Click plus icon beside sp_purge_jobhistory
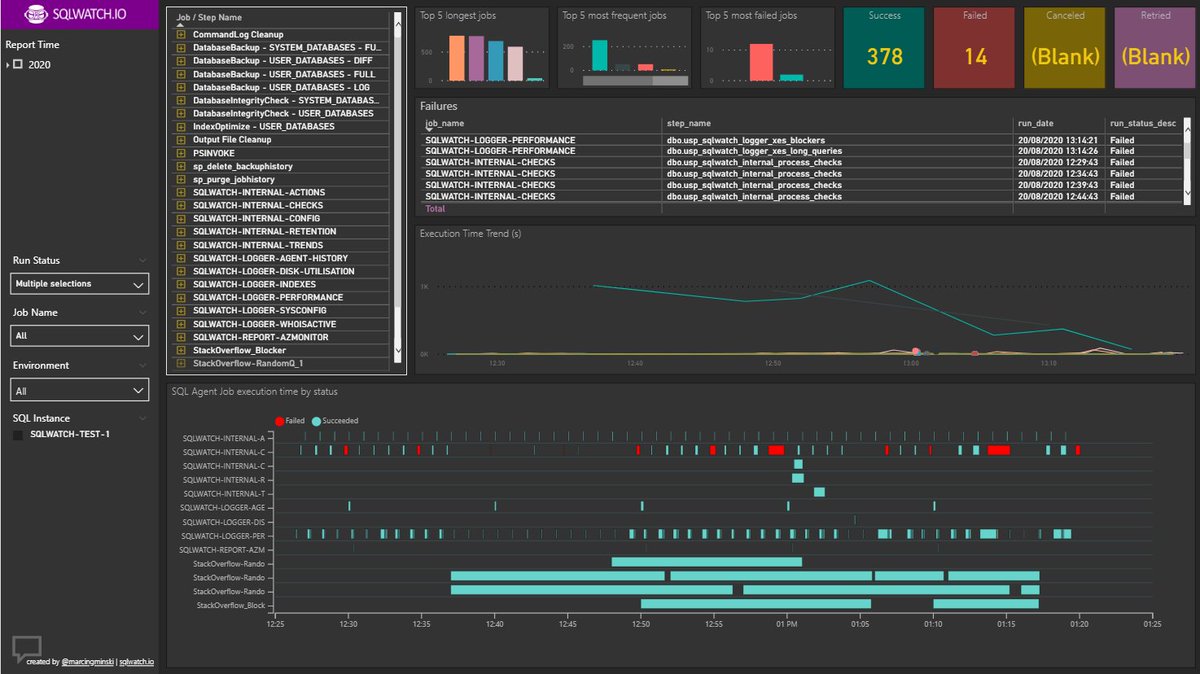Screen dimensions: 1200x674 tap(181, 179)
